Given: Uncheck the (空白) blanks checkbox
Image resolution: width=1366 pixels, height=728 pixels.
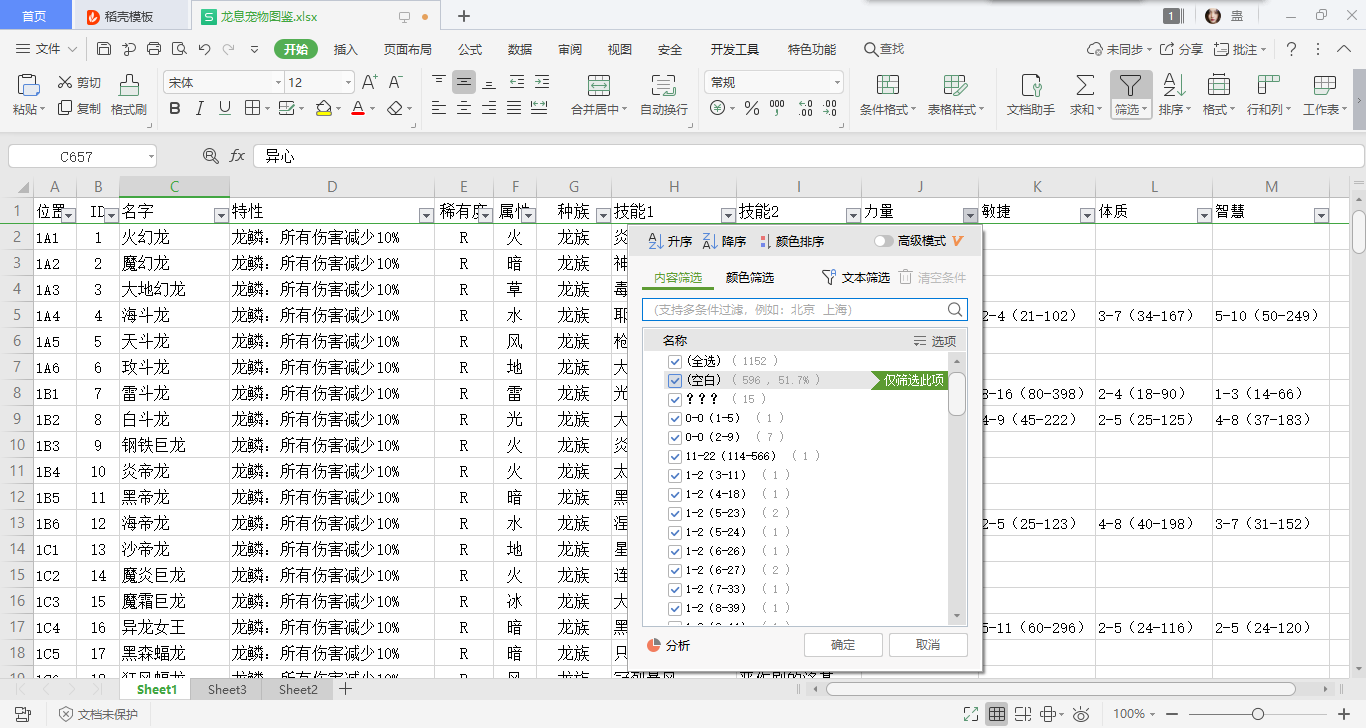Looking at the screenshot, I should [675, 380].
